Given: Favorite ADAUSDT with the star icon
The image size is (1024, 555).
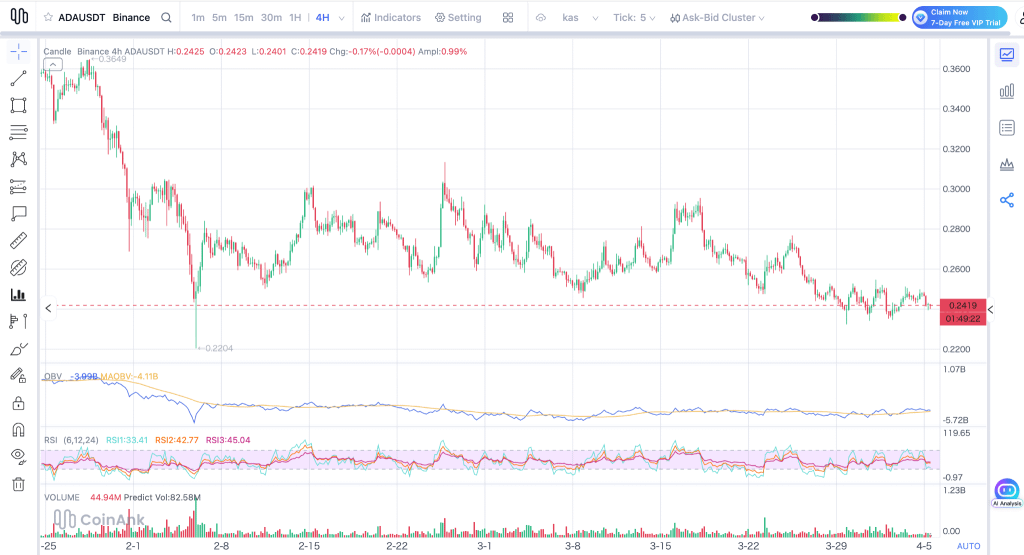Looking at the screenshot, I should (48, 18).
